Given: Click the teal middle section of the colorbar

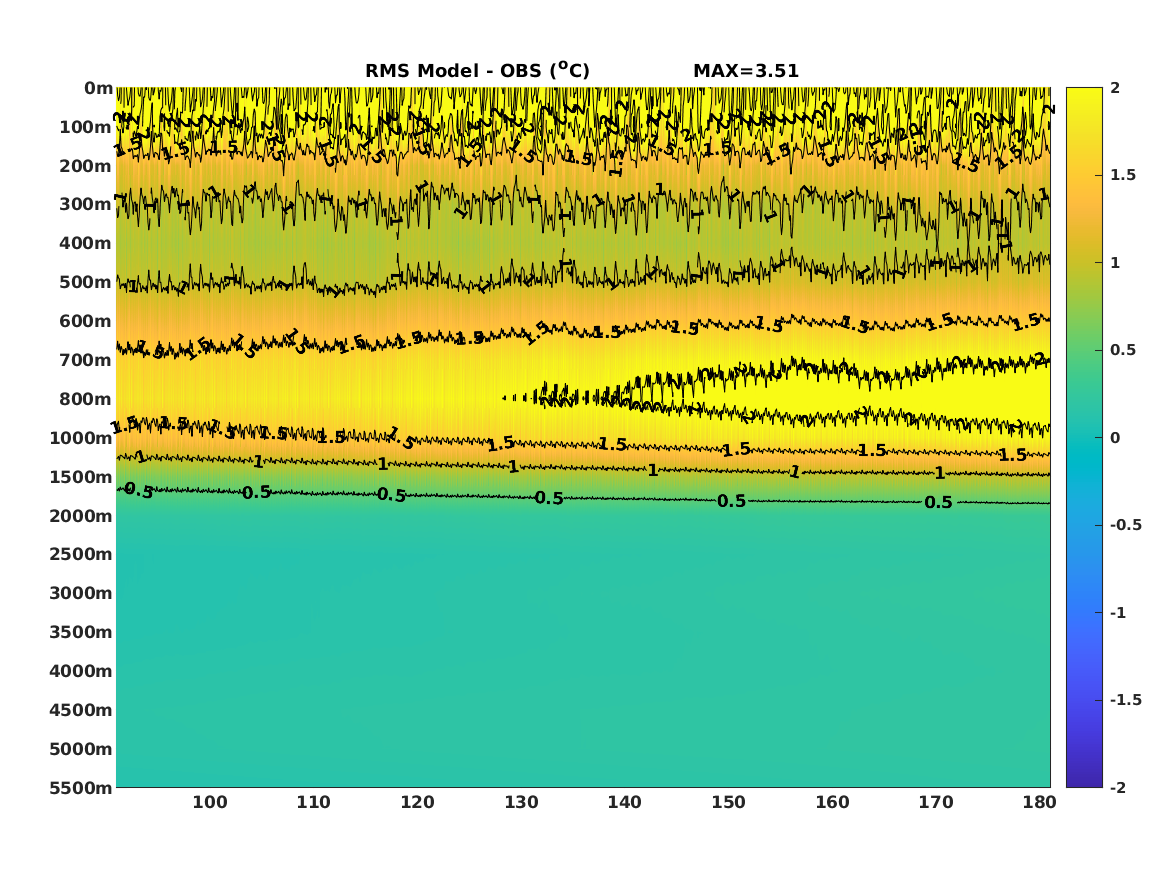Looking at the screenshot, I should click(x=1084, y=438).
